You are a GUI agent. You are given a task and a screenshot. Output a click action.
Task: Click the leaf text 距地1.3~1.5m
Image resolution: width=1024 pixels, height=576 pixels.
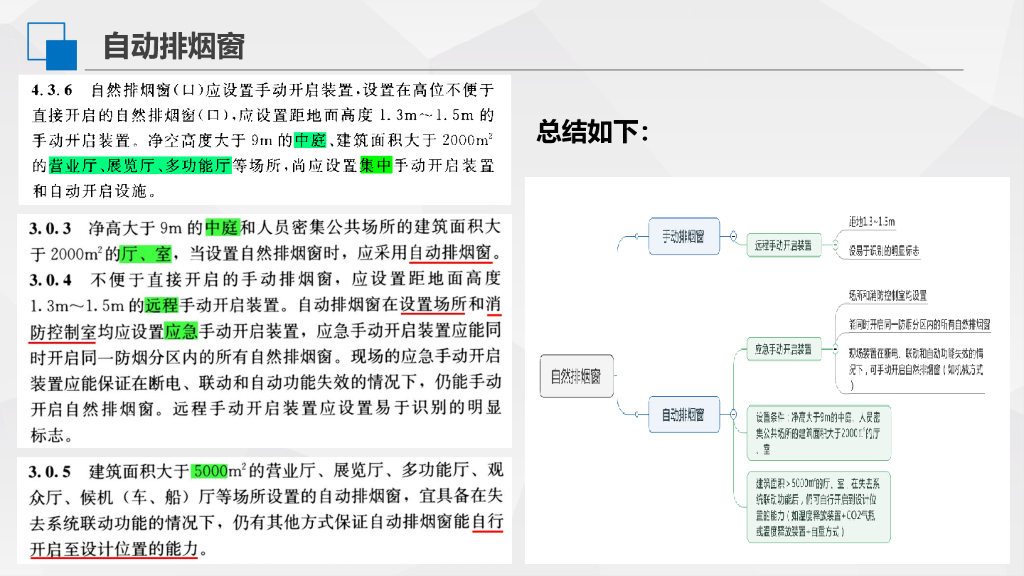872,222
